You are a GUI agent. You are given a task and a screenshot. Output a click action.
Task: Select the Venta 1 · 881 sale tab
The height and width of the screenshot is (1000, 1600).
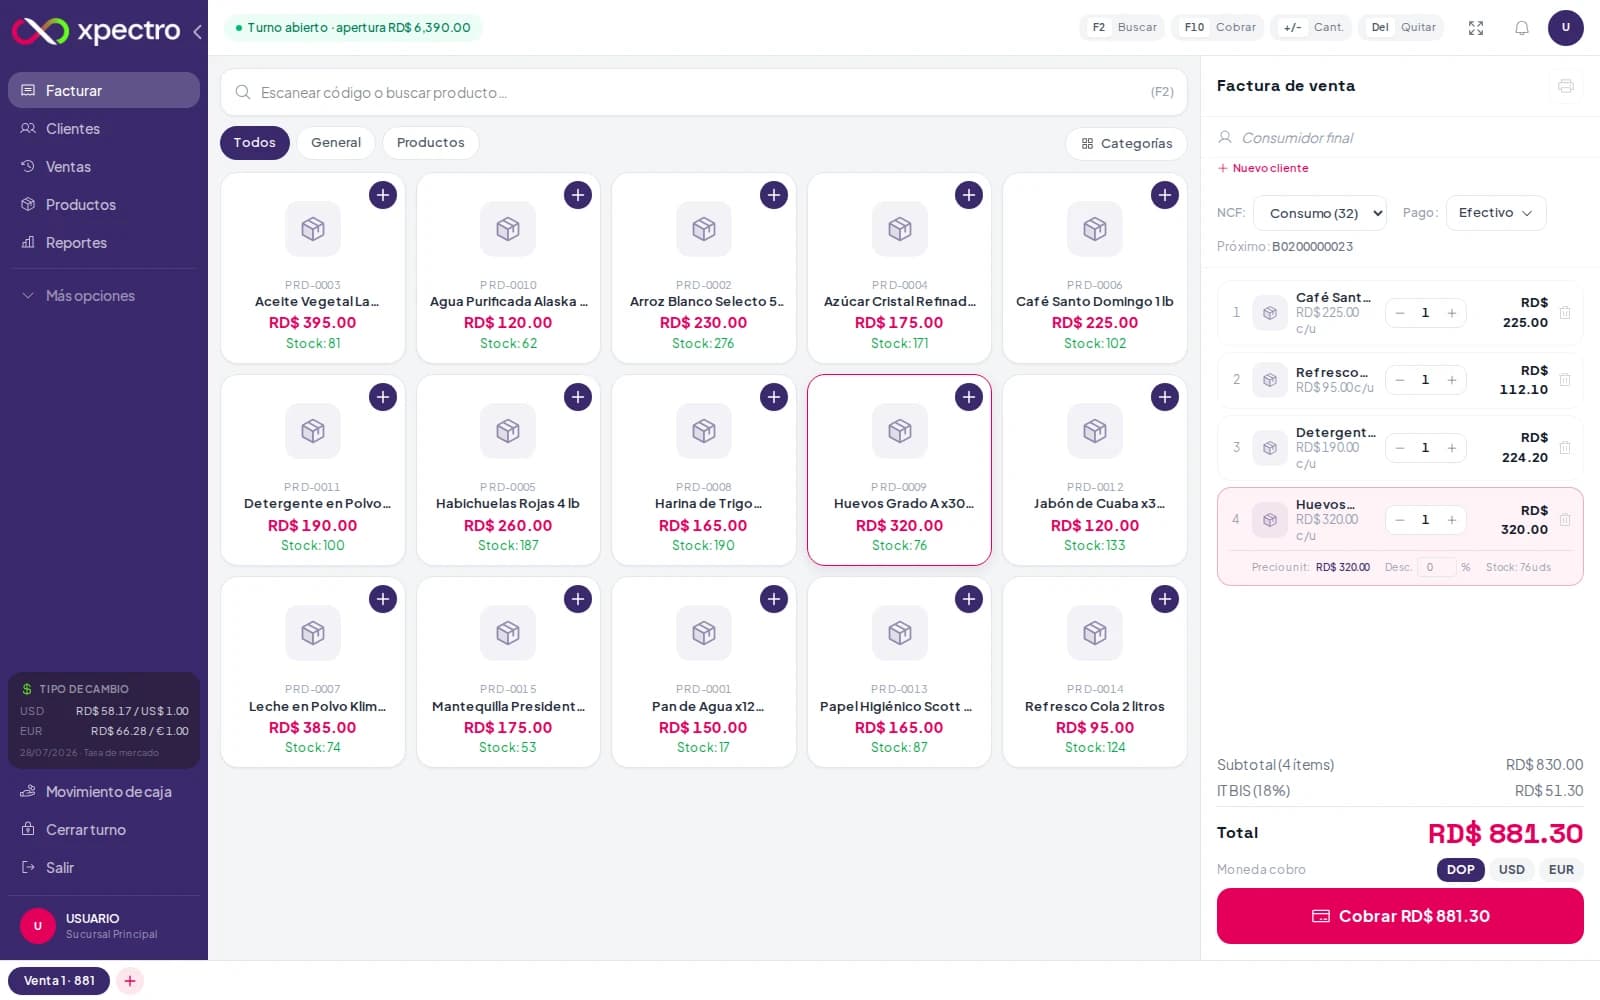point(59,981)
